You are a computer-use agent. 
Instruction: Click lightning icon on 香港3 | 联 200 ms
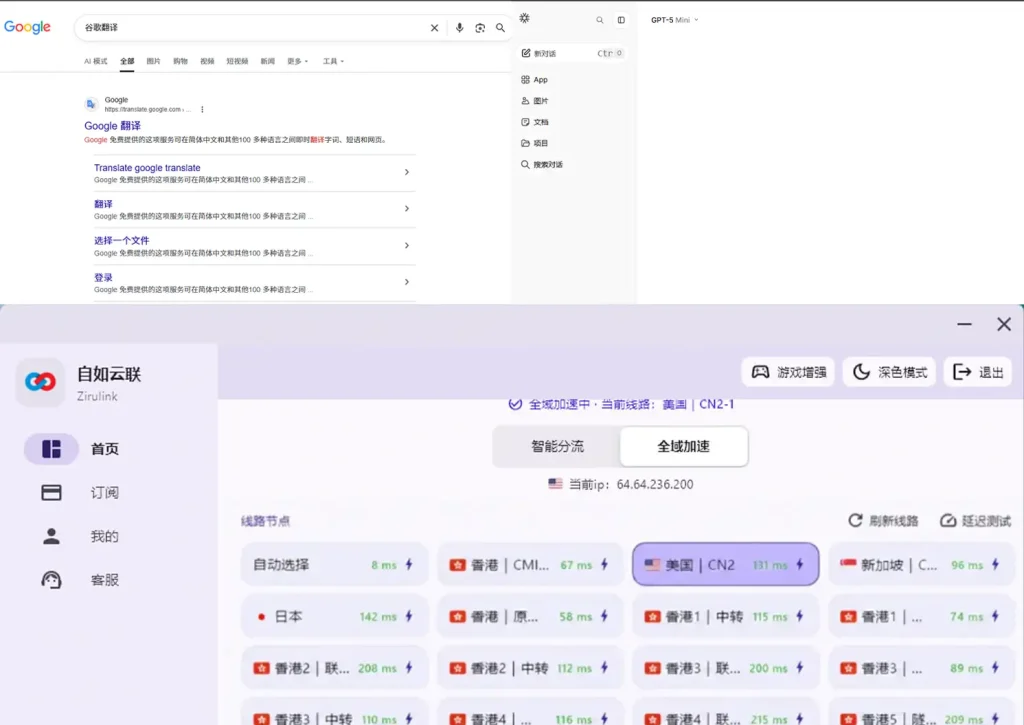point(800,668)
